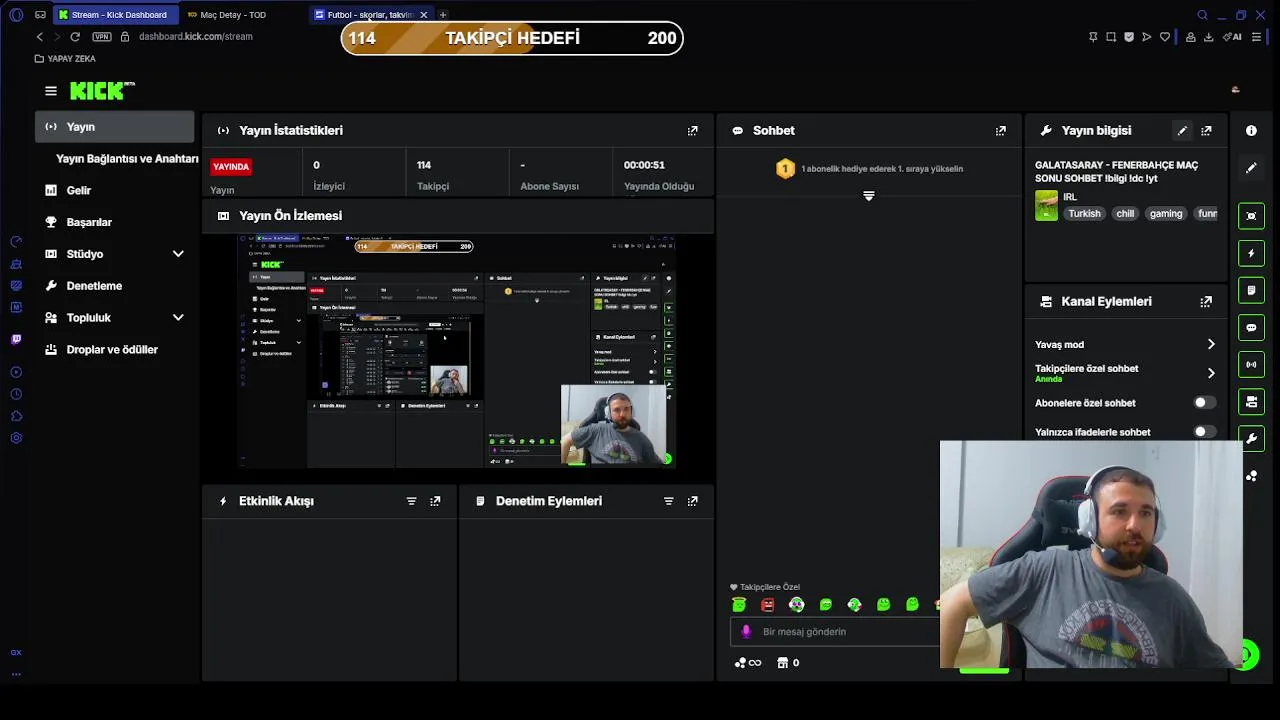Viewport: 1280px width, 720px height.
Task: Open the Kick hamburger menu
Action: pos(51,91)
